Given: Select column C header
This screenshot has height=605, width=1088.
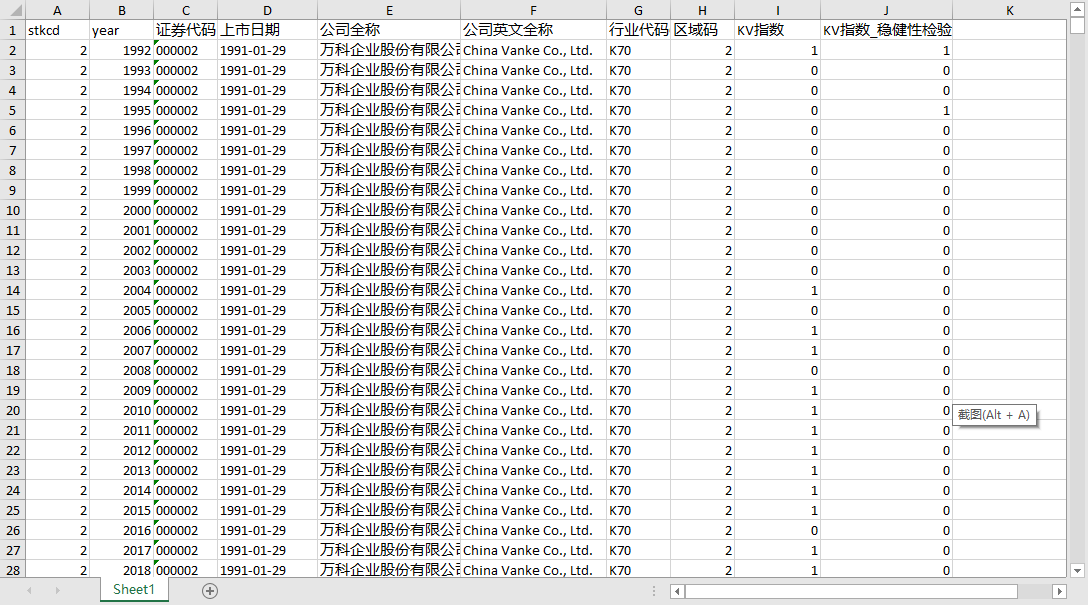Looking at the screenshot, I should (185, 10).
